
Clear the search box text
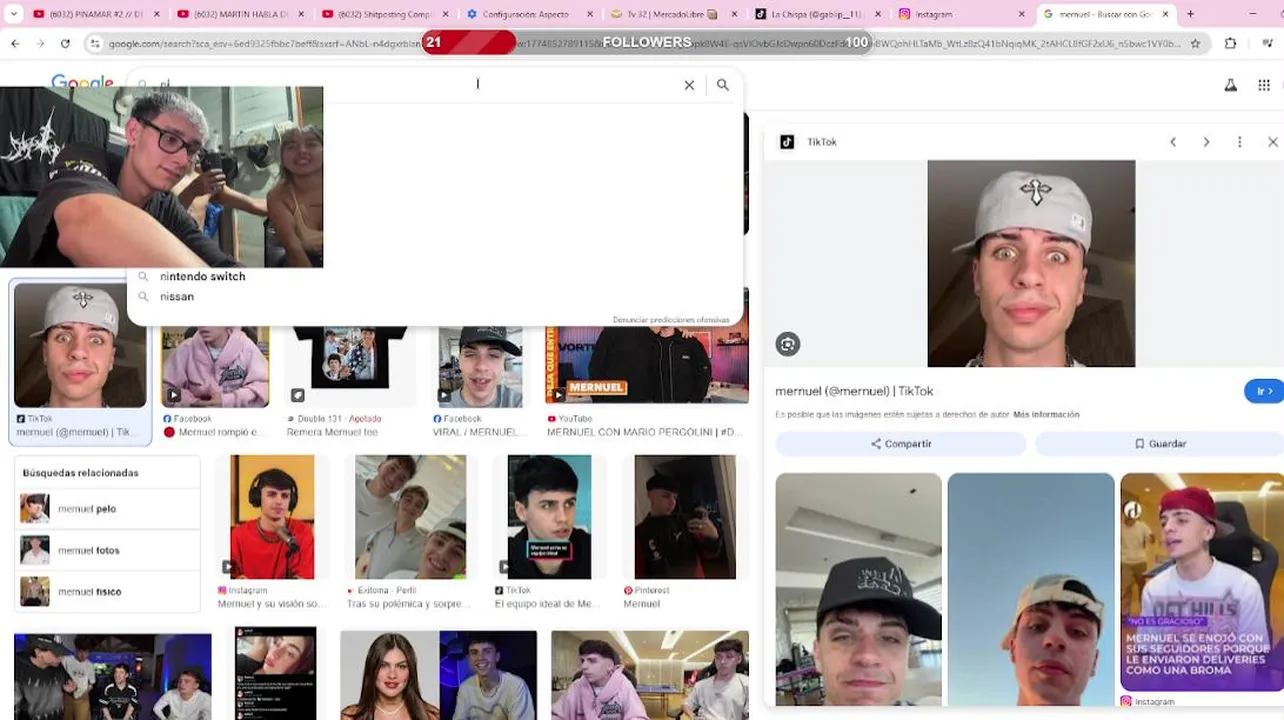pos(689,85)
